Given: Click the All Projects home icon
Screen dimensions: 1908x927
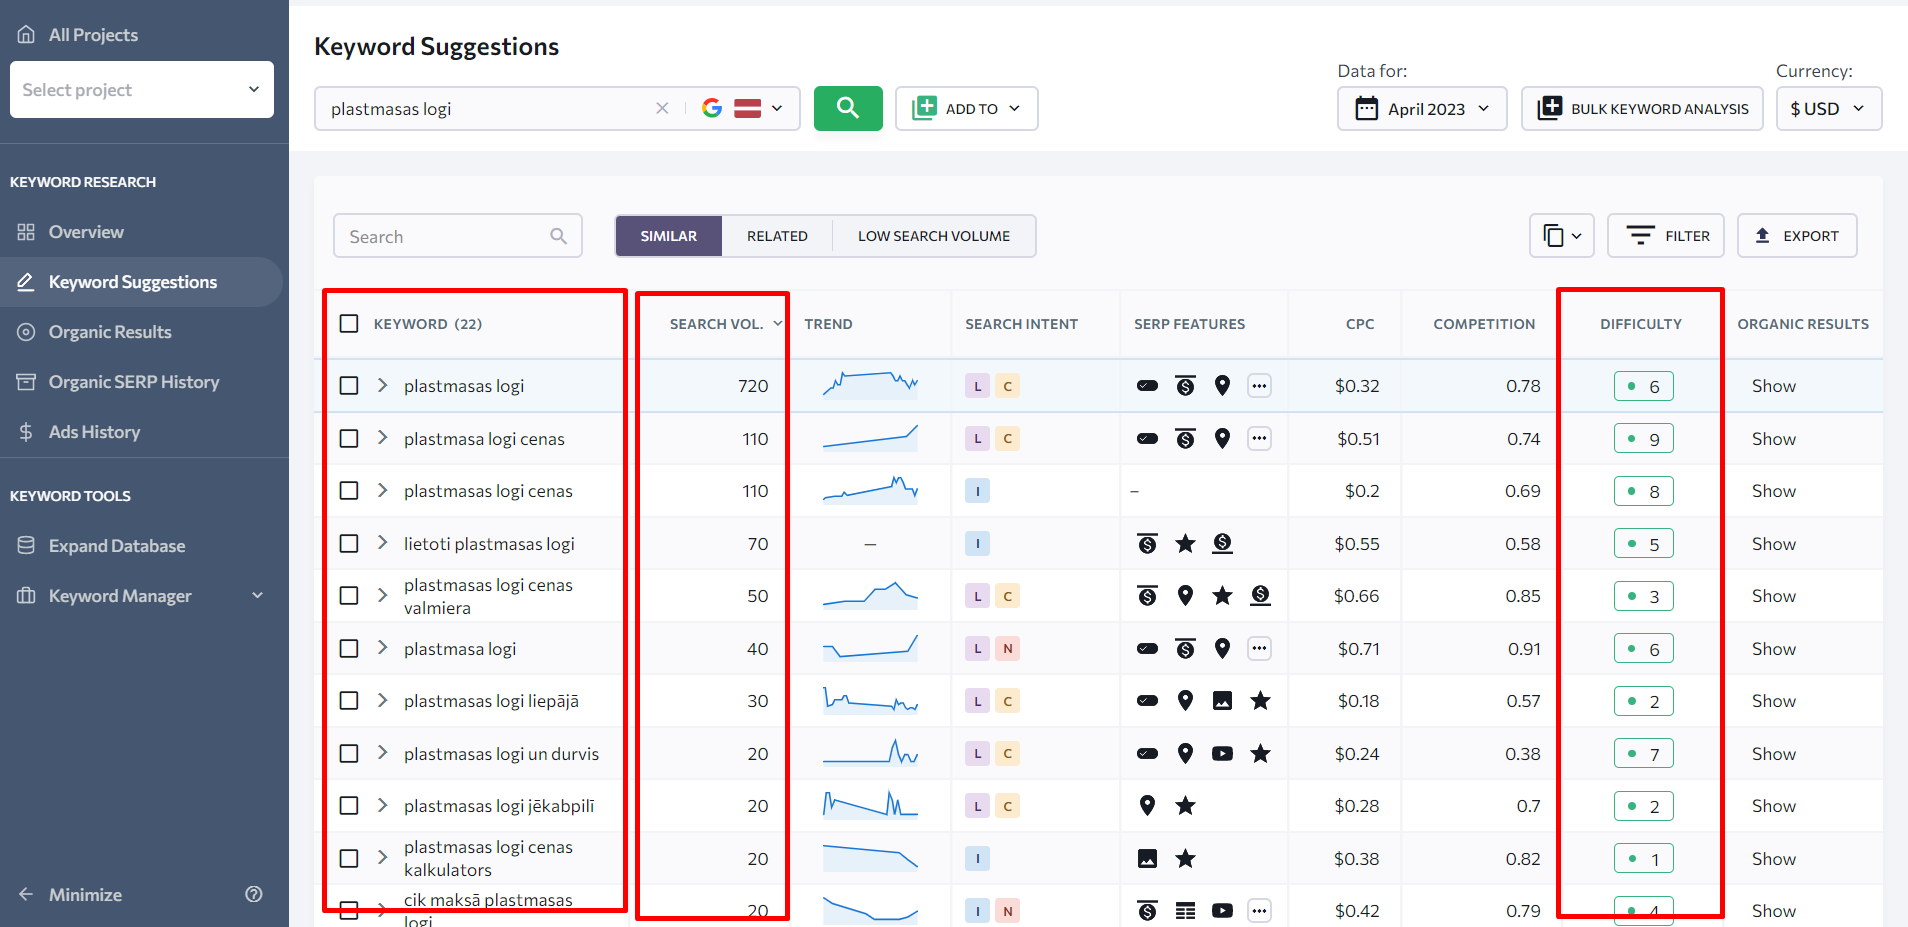Looking at the screenshot, I should pos(26,35).
